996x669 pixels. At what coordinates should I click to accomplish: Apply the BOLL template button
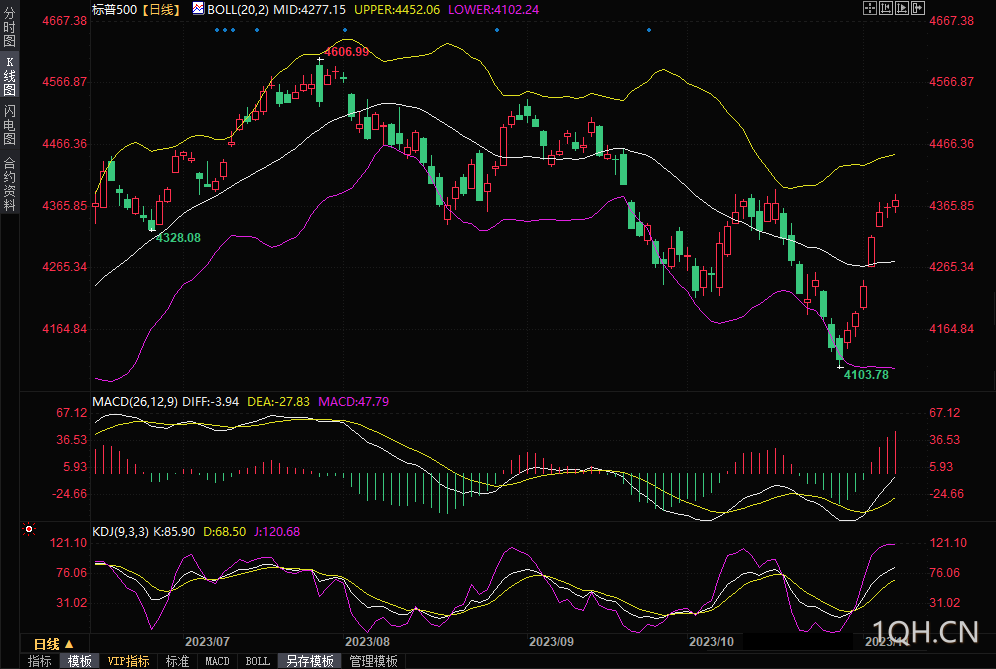(x=257, y=661)
